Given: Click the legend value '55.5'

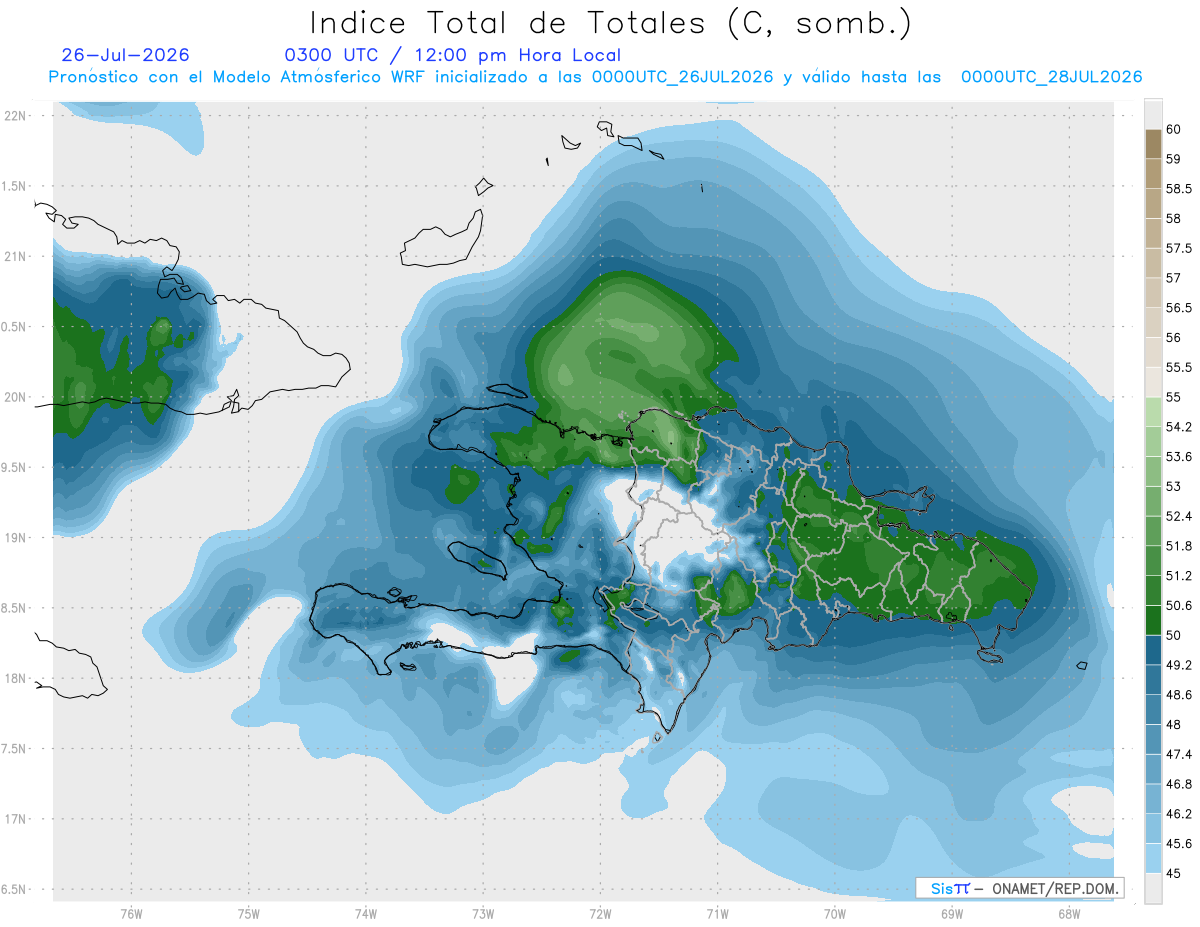Looking at the screenshot, I should pos(1179,367).
